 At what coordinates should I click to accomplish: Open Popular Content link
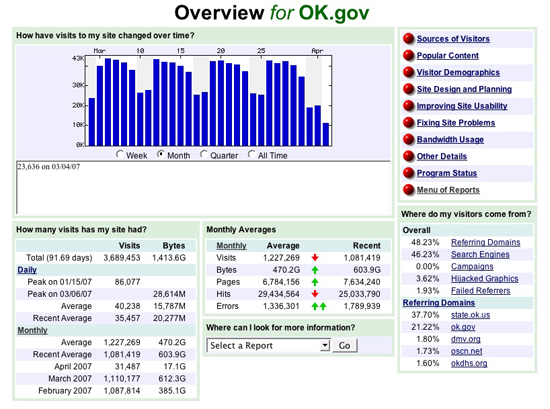(x=448, y=55)
